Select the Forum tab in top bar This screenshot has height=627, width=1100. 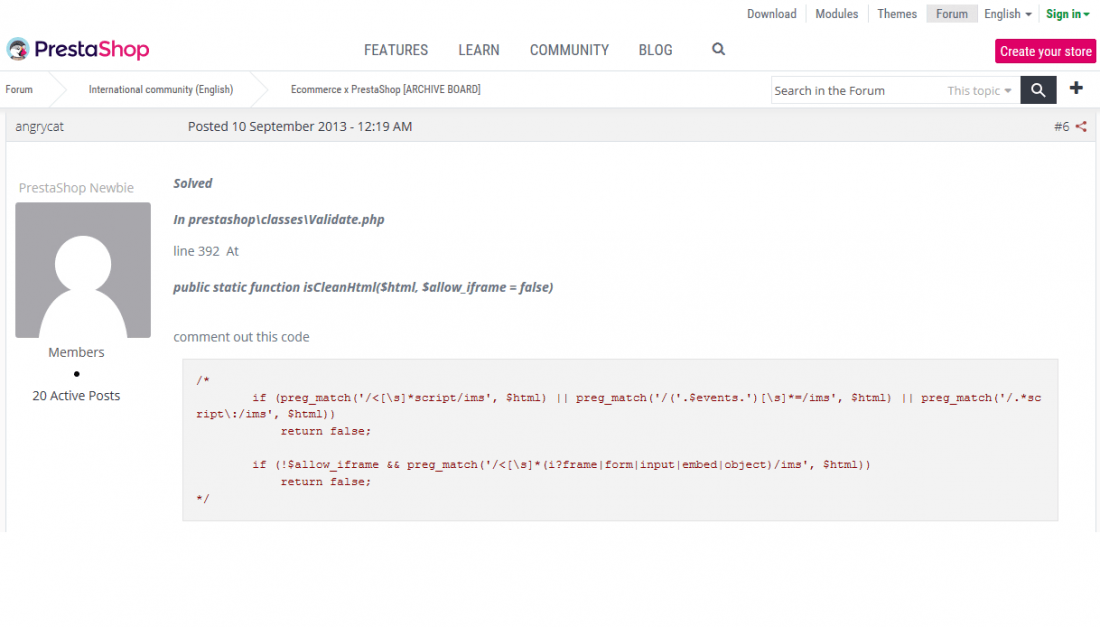pyautogui.click(x=951, y=14)
